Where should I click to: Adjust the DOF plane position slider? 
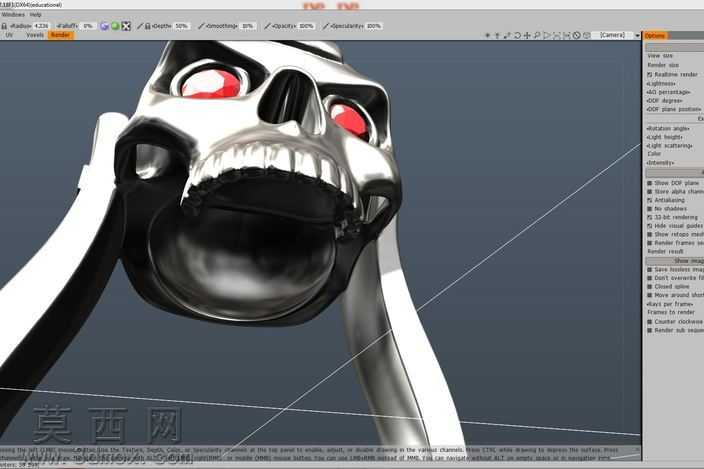[x=675, y=109]
